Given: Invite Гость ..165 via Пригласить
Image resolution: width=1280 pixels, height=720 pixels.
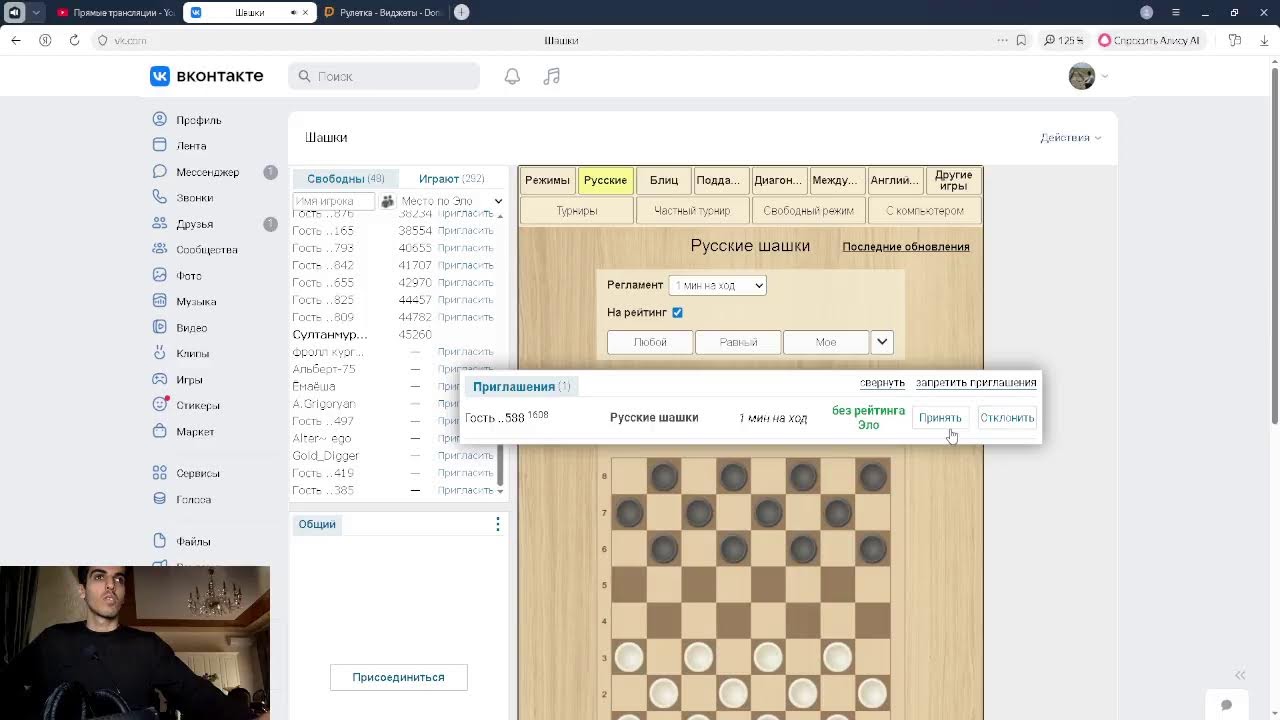Looking at the screenshot, I should [x=466, y=230].
